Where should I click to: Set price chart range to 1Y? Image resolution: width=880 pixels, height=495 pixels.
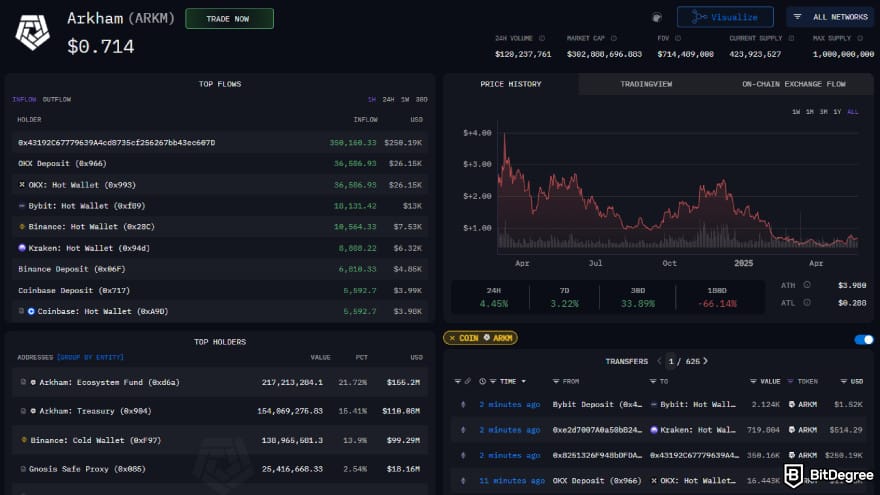point(837,112)
